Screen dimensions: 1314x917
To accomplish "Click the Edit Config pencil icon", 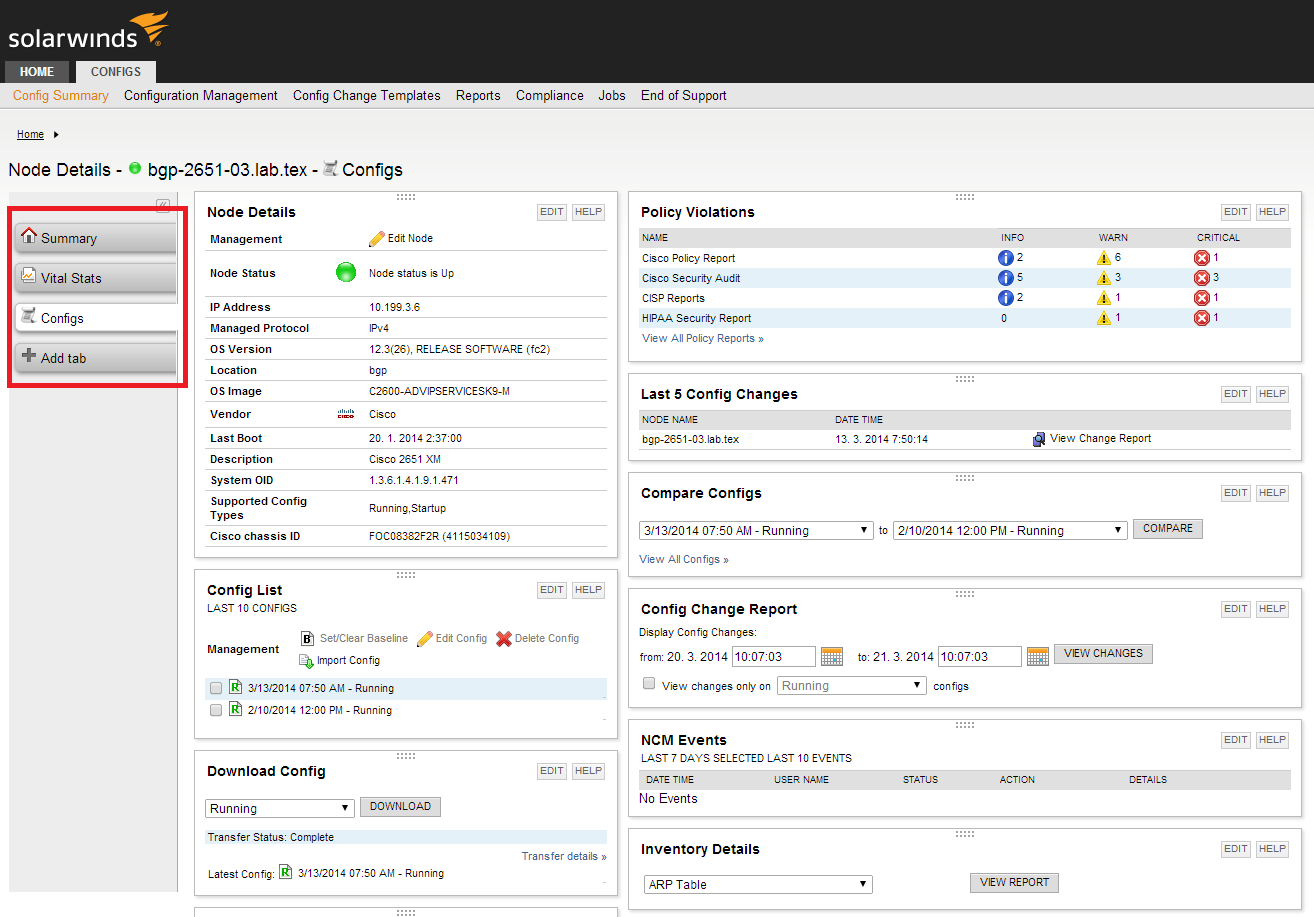I will click(424, 638).
